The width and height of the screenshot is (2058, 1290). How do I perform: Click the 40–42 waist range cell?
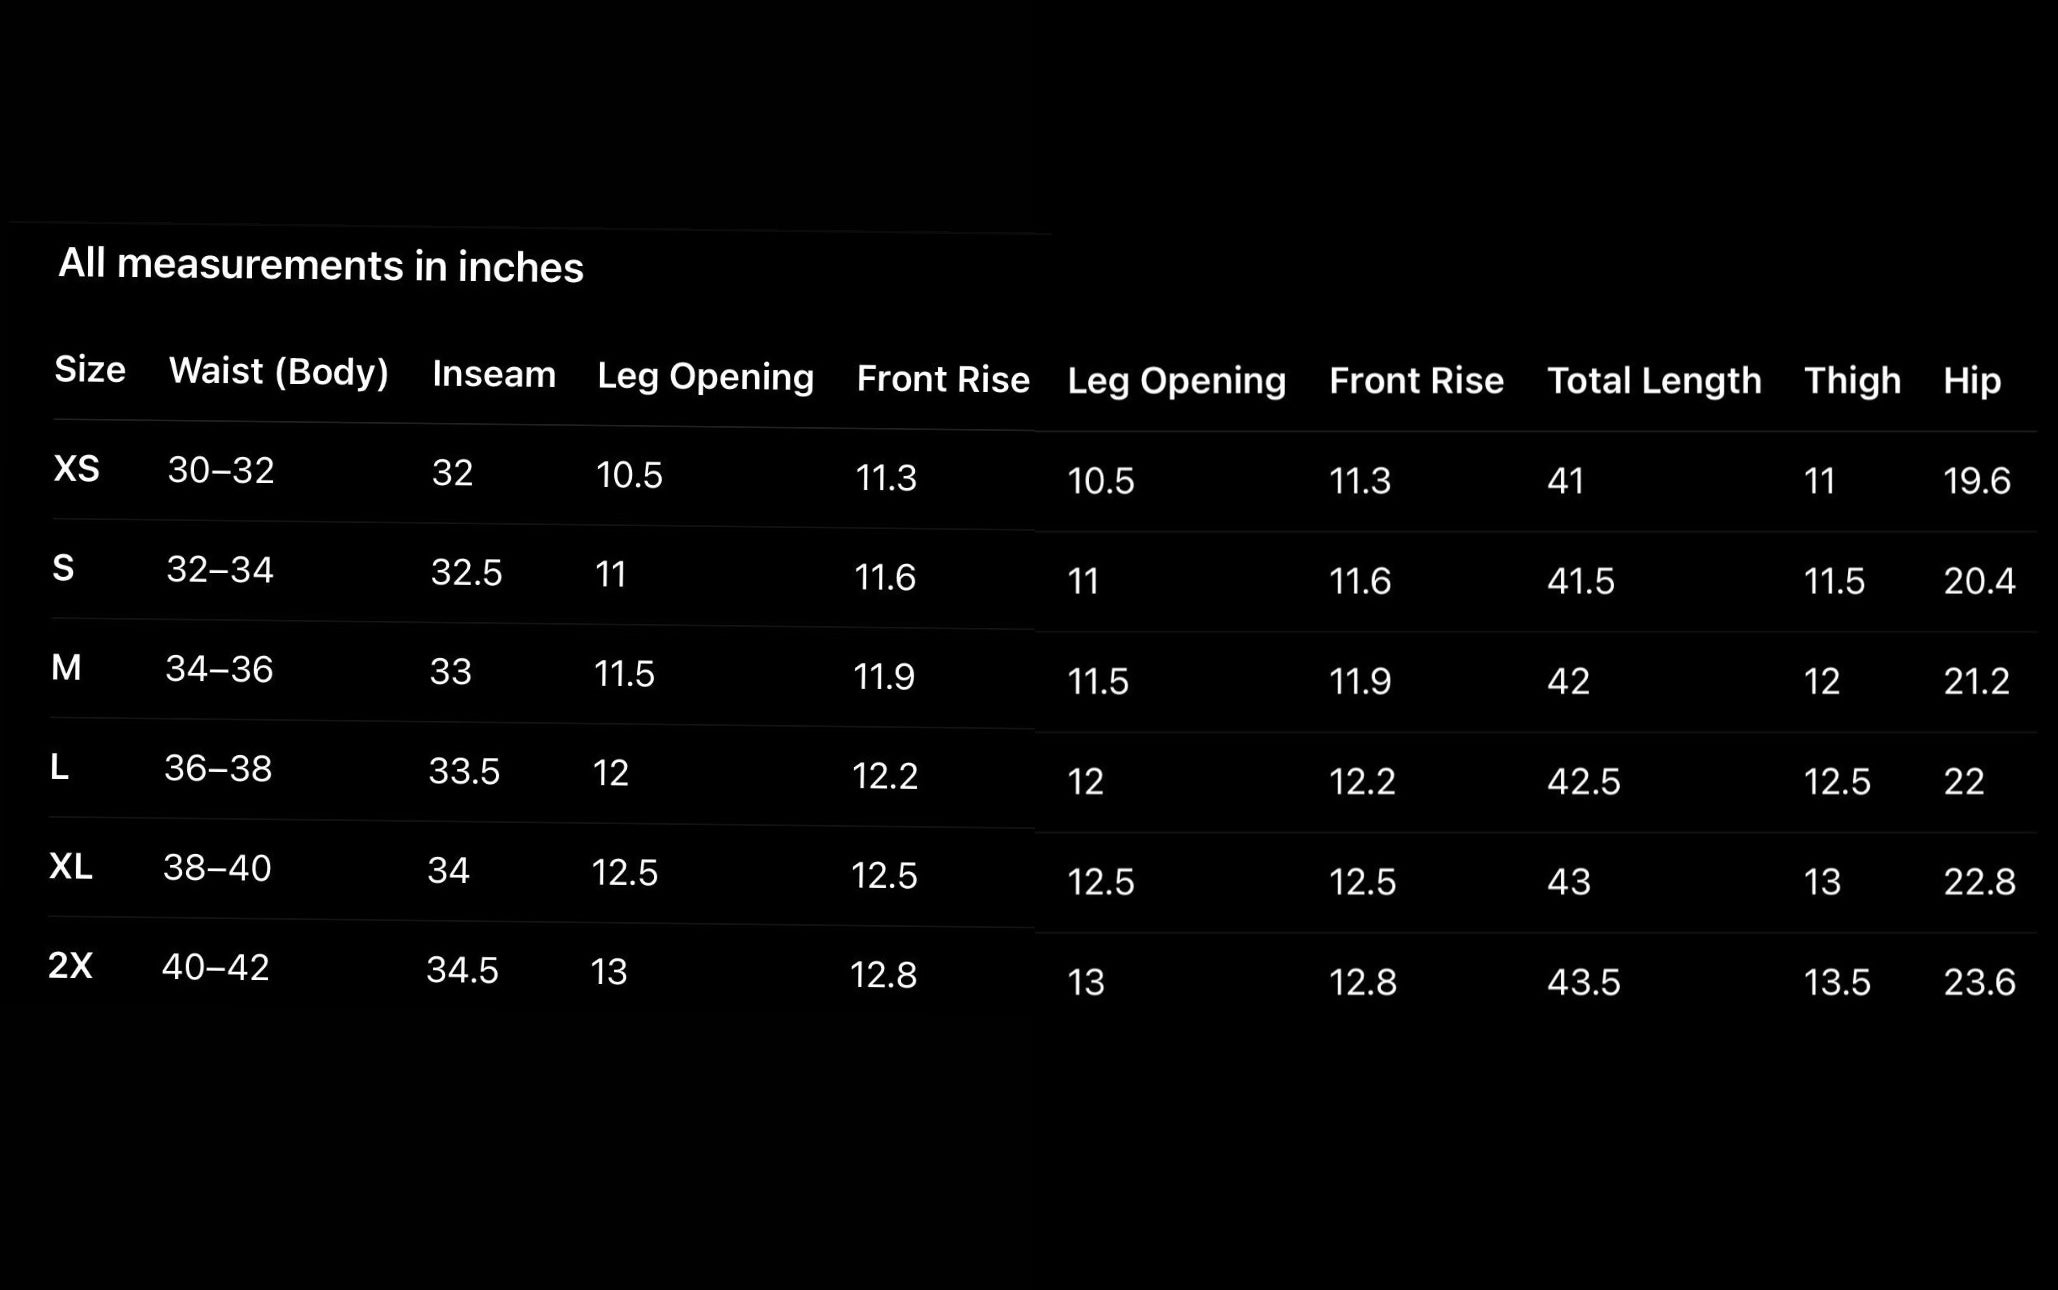coord(215,967)
